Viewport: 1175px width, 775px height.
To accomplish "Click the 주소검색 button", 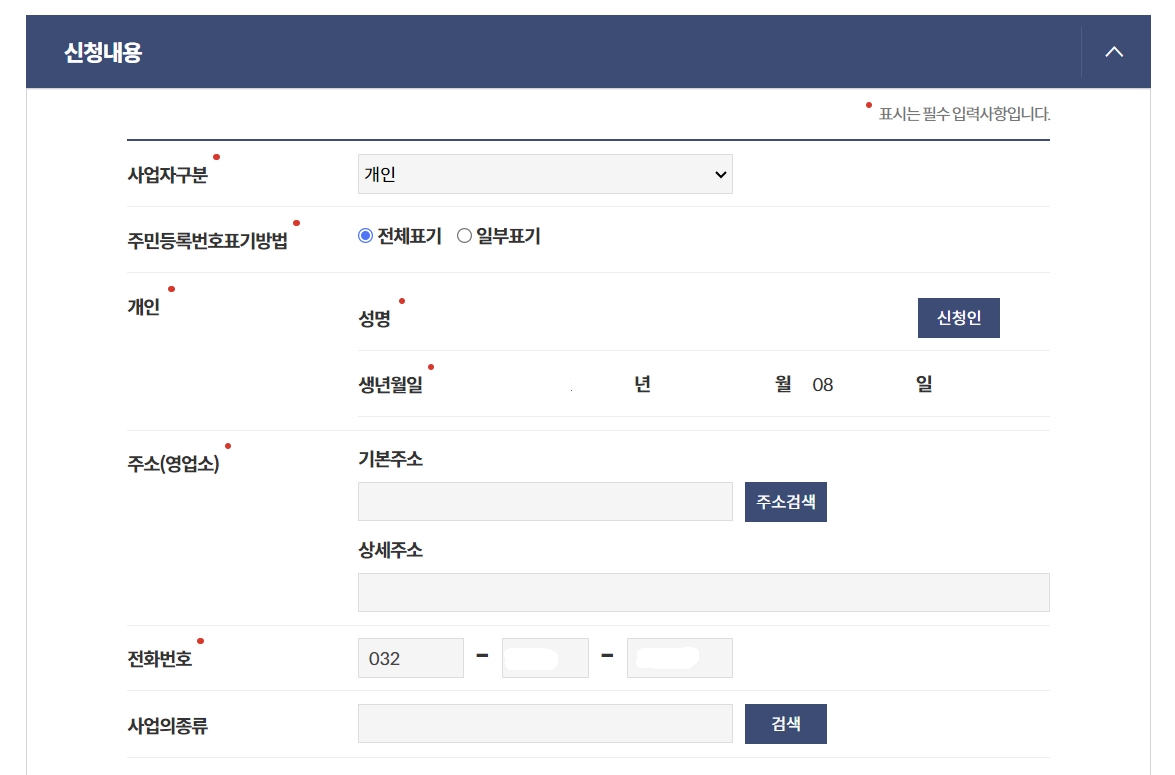I will pos(785,501).
